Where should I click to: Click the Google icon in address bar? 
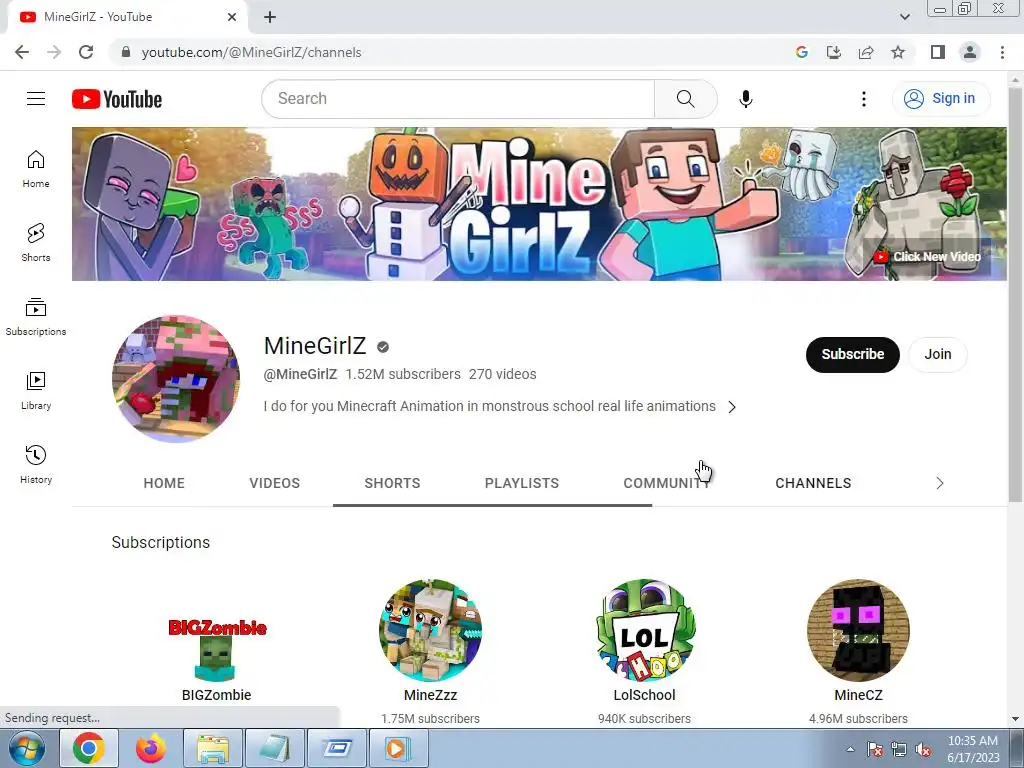(802, 52)
